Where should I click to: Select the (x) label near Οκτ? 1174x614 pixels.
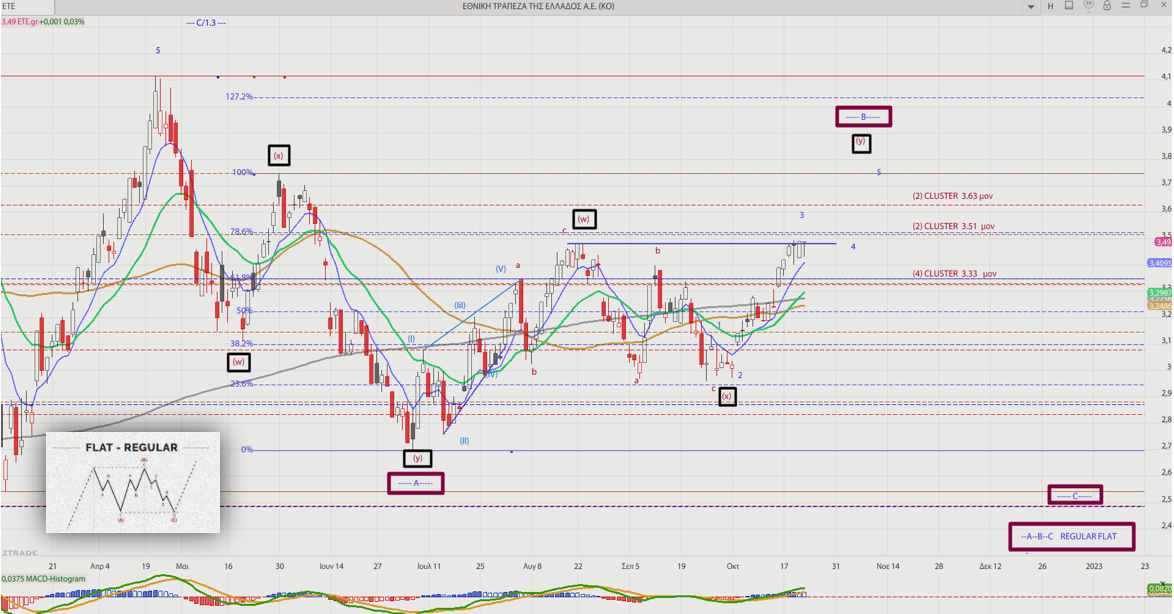point(727,396)
